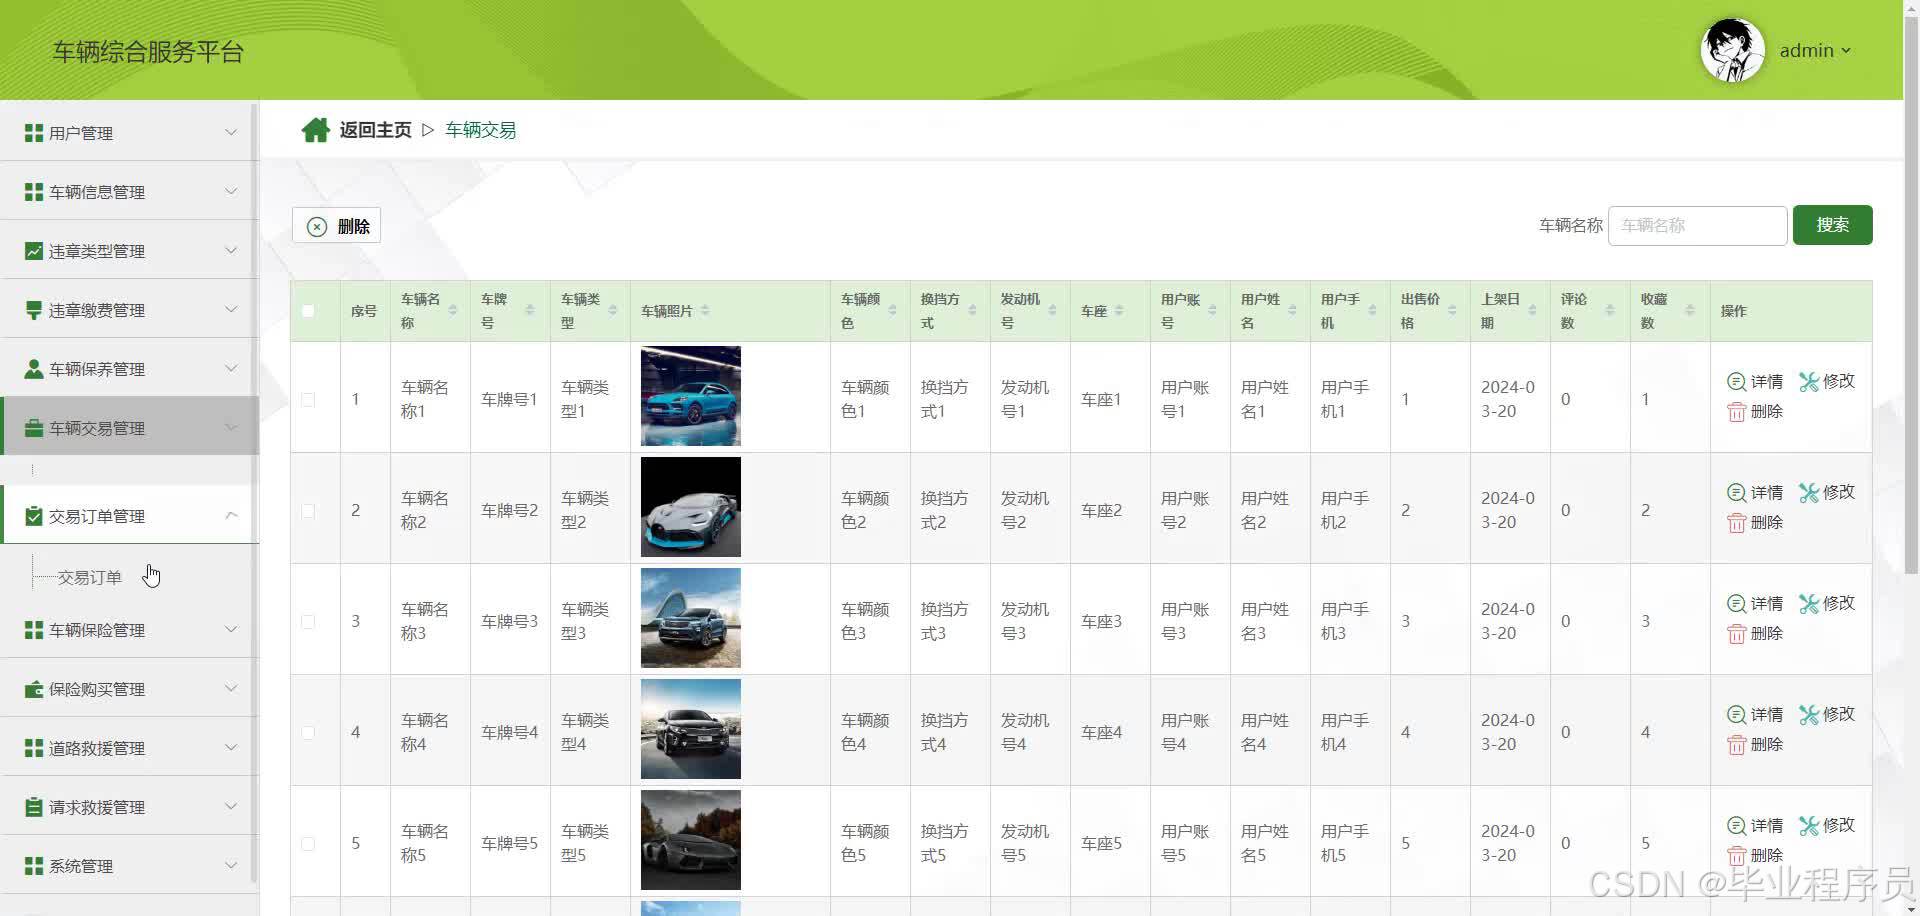Click the circled X icon on 删除 button
The height and width of the screenshot is (916, 1920).
(x=317, y=226)
